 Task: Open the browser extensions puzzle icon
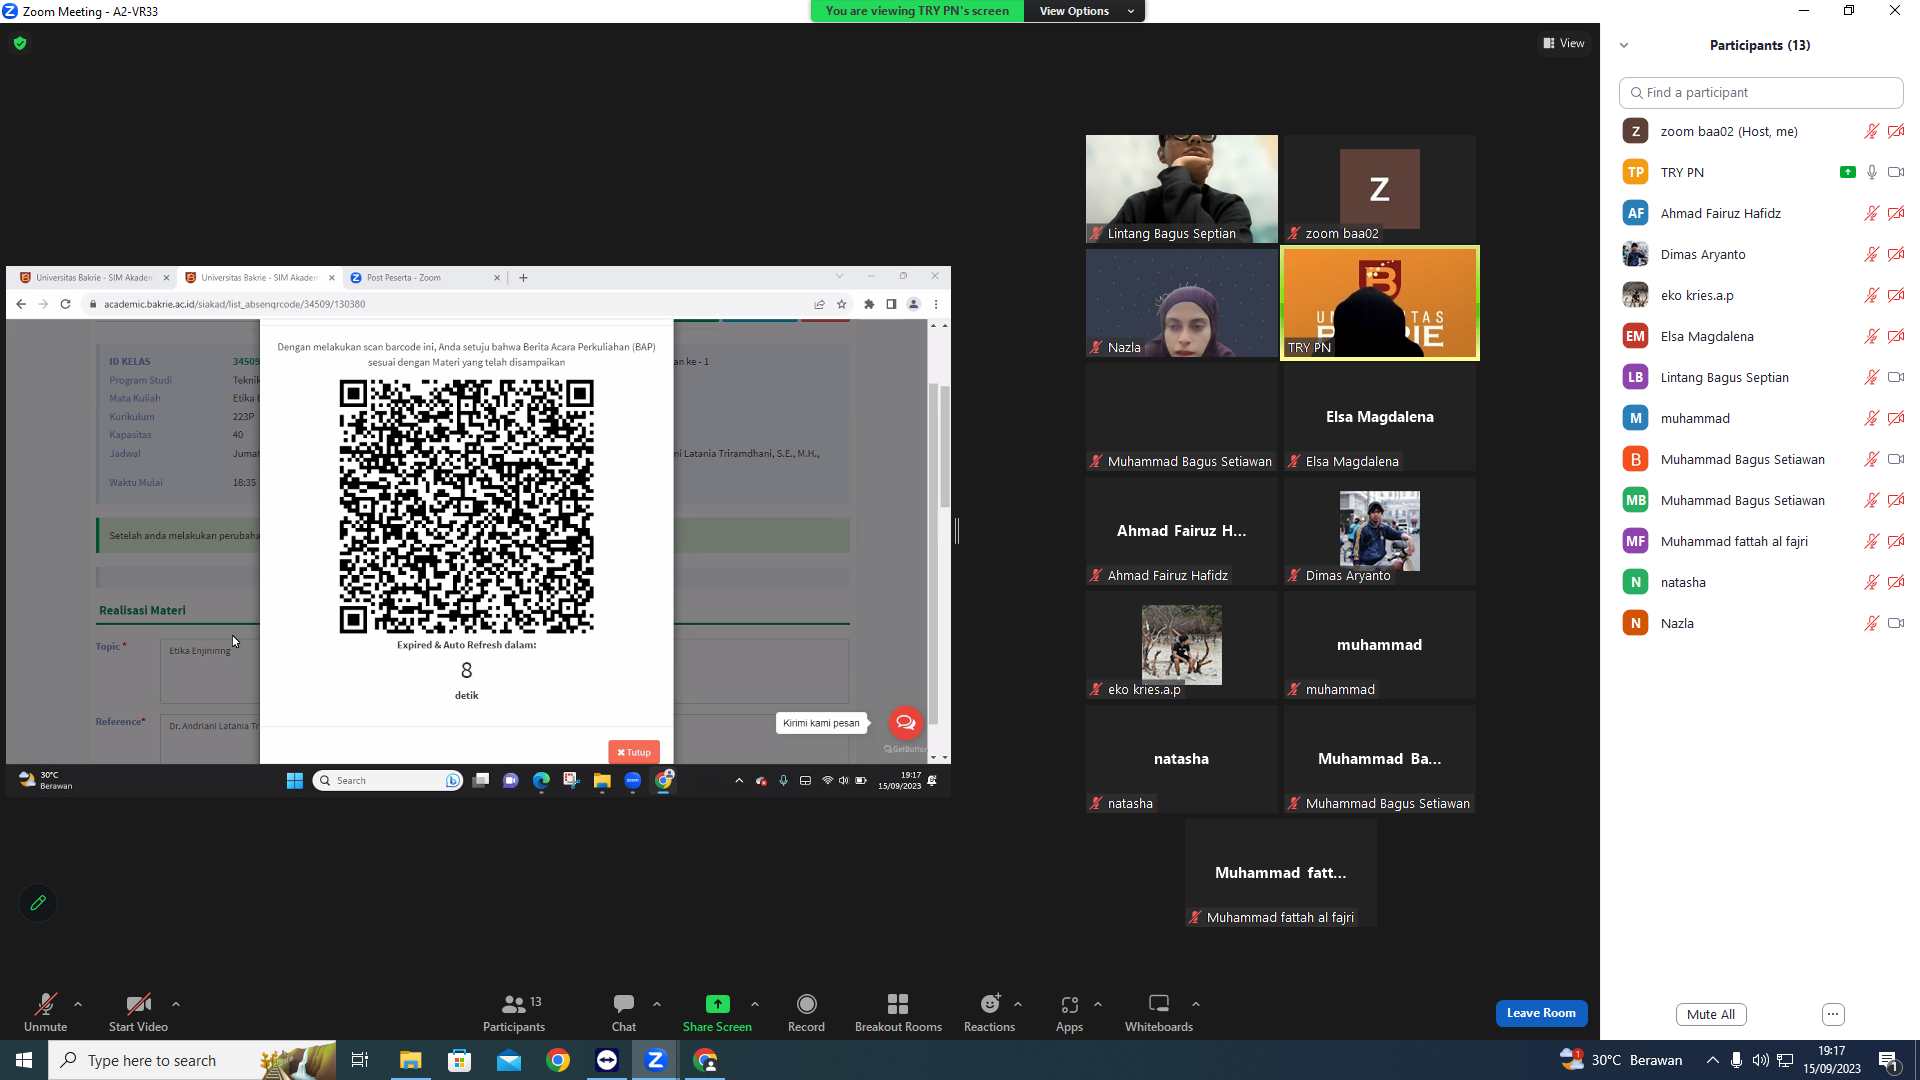[x=869, y=304]
